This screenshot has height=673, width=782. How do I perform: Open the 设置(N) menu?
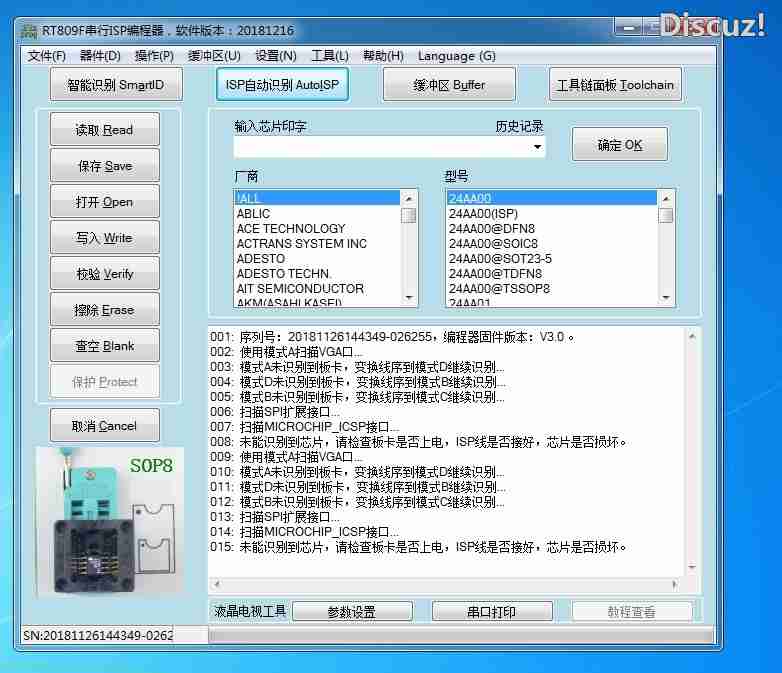[x=276, y=56]
